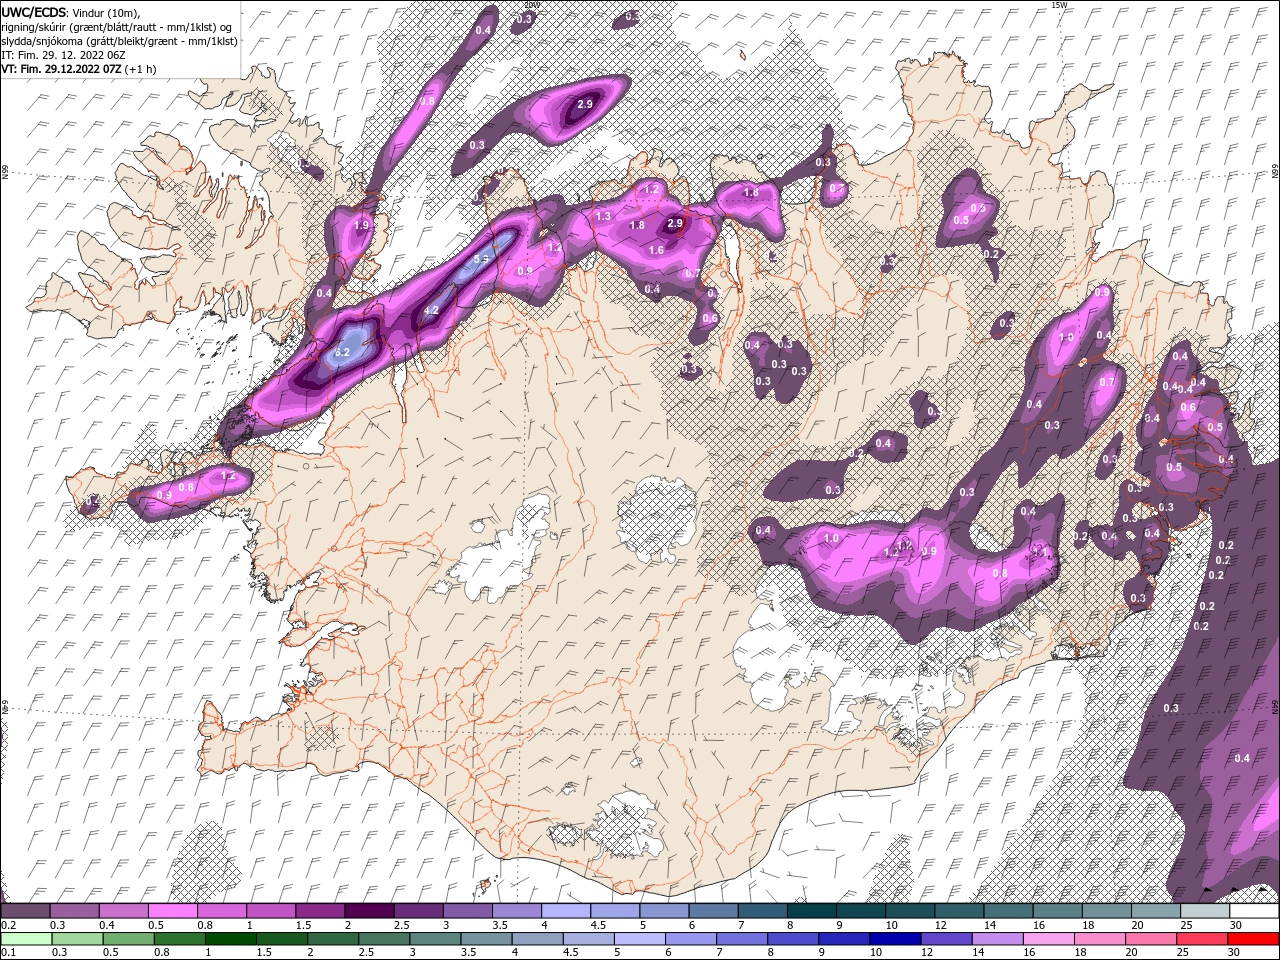Click lower legend swatch between 0.1 and 0.3
1280x960 pixels.
26,938
